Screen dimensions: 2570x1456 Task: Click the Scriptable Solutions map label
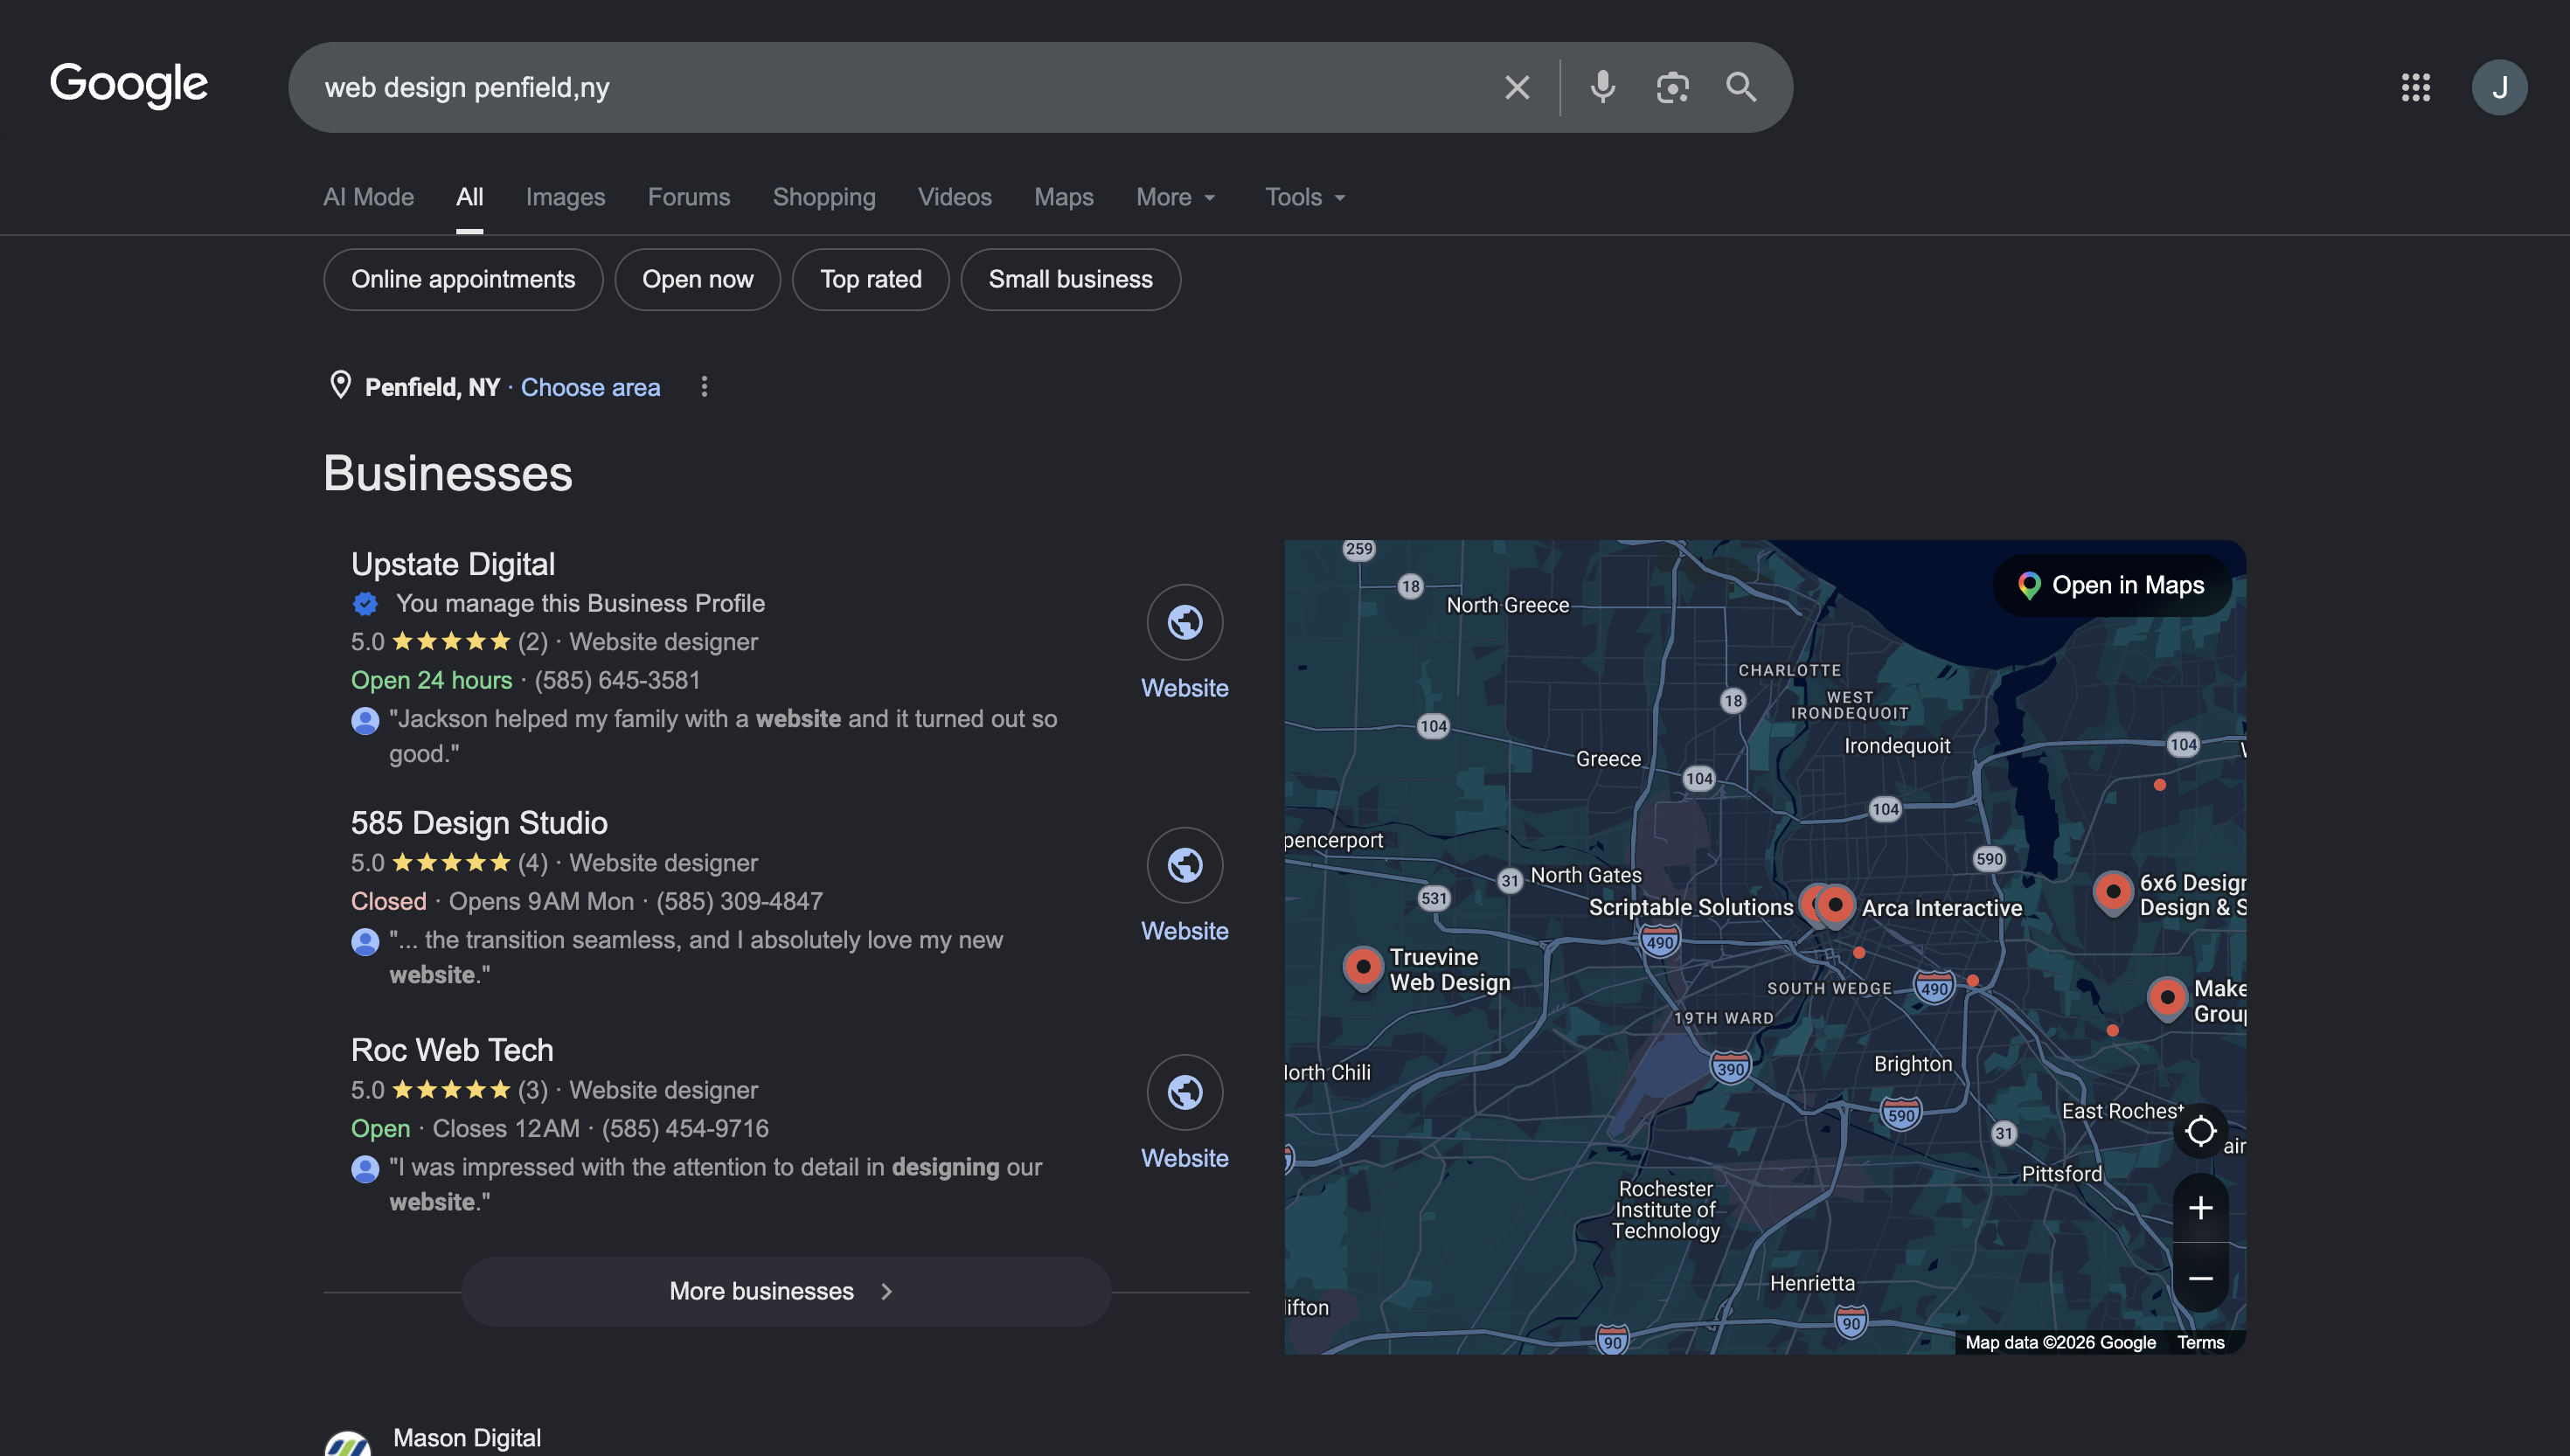coord(1690,907)
